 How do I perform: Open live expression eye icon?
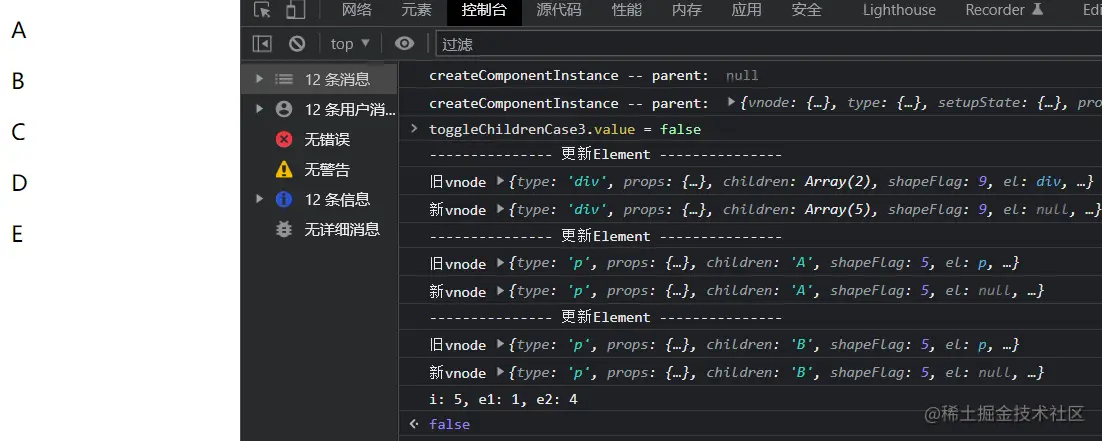(x=404, y=44)
